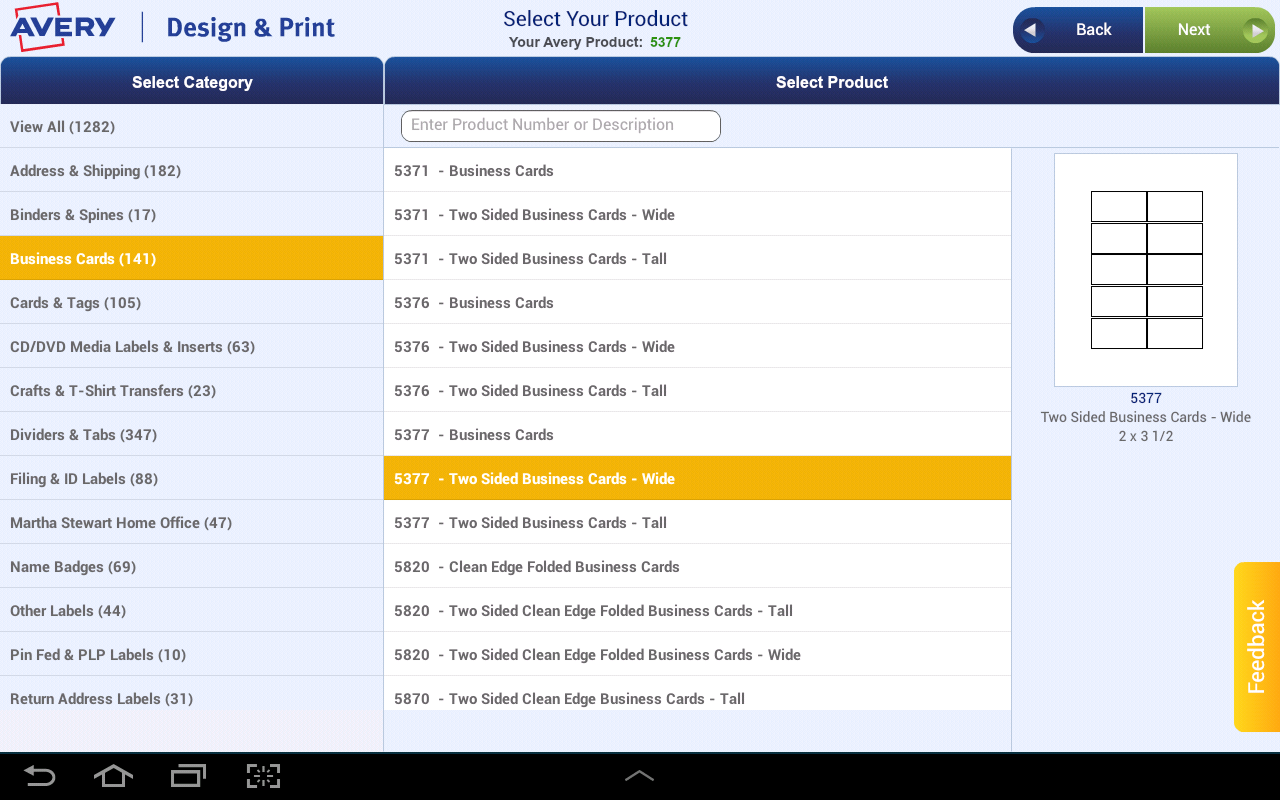This screenshot has width=1280, height=800.
Task: Pick 5377 Two Sided Business Cards - Tall
Action: [697, 523]
